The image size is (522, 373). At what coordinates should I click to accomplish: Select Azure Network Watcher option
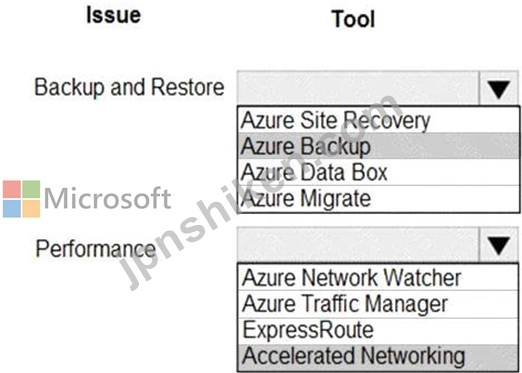pyautogui.click(x=379, y=277)
